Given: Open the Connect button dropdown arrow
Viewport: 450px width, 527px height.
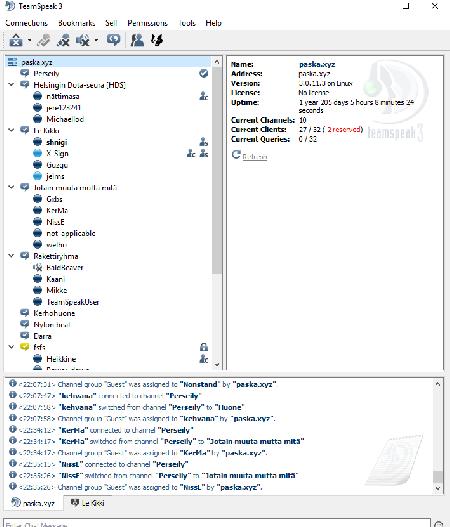Looking at the screenshot, I should (x=30, y=41).
